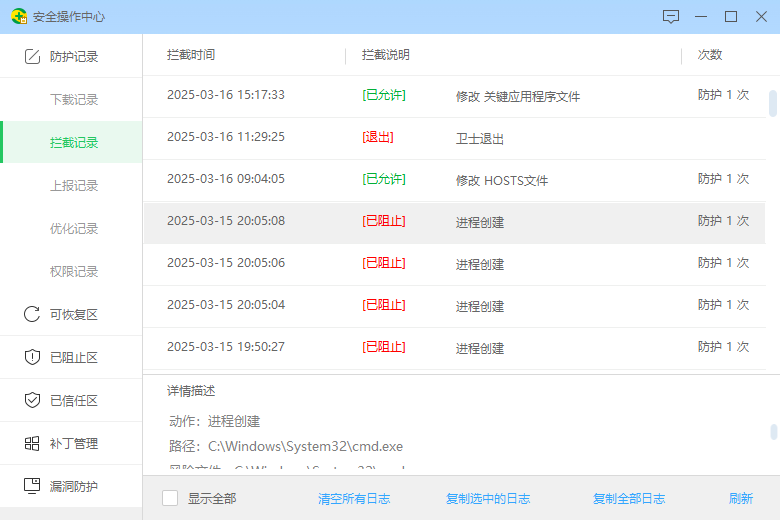Click the 已信任区 checkmark shield icon
Viewport: 780px width, 520px height.
32,400
